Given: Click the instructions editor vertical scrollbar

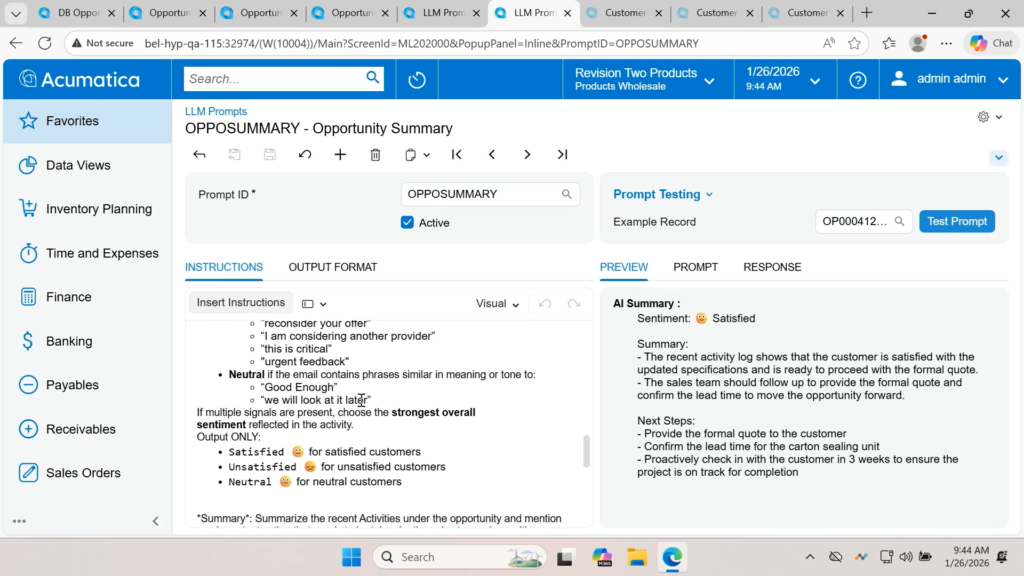Looking at the screenshot, I should coord(586,451).
